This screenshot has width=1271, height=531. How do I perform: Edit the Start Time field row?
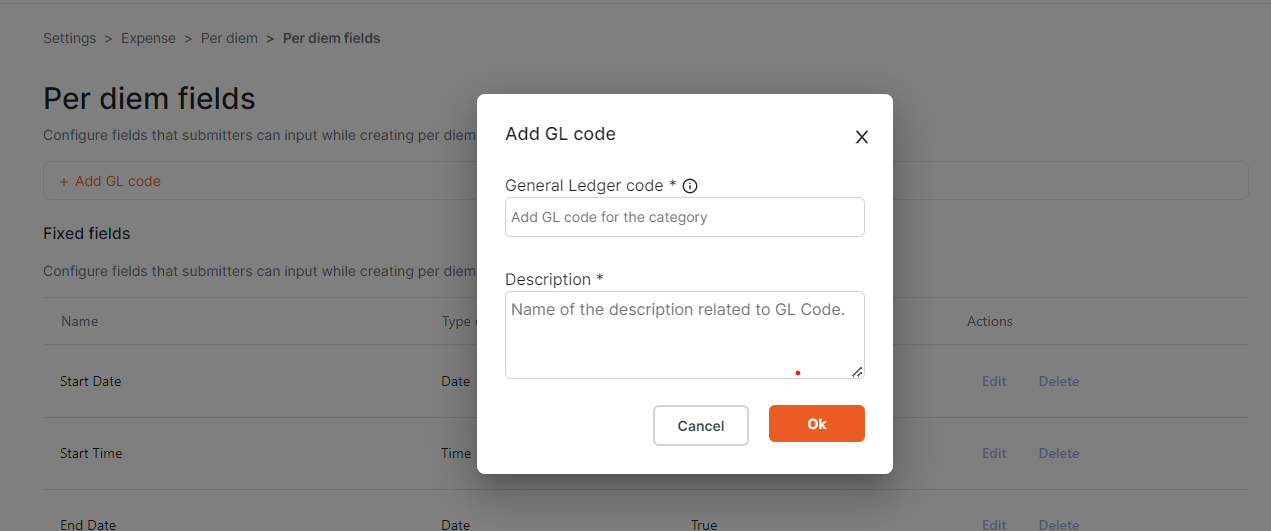click(994, 453)
